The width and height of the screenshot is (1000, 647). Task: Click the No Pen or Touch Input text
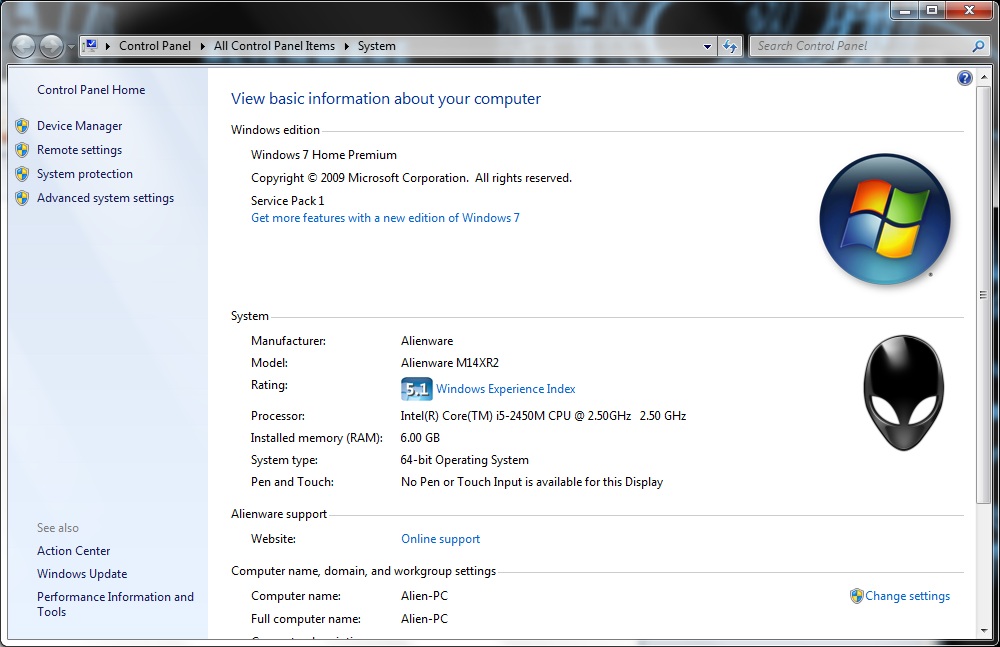coord(532,482)
